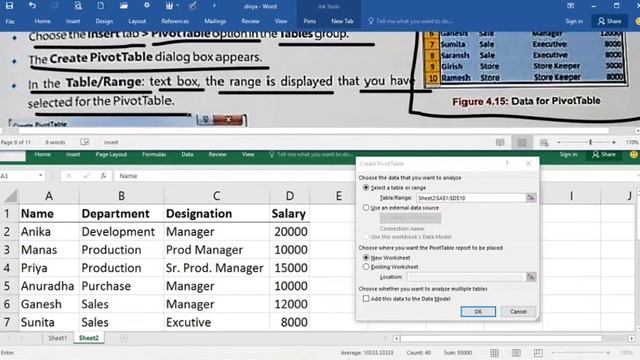This screenshot has height=360, width=640.
Task: Open the File tab in Word
Action: coord(10,21)
